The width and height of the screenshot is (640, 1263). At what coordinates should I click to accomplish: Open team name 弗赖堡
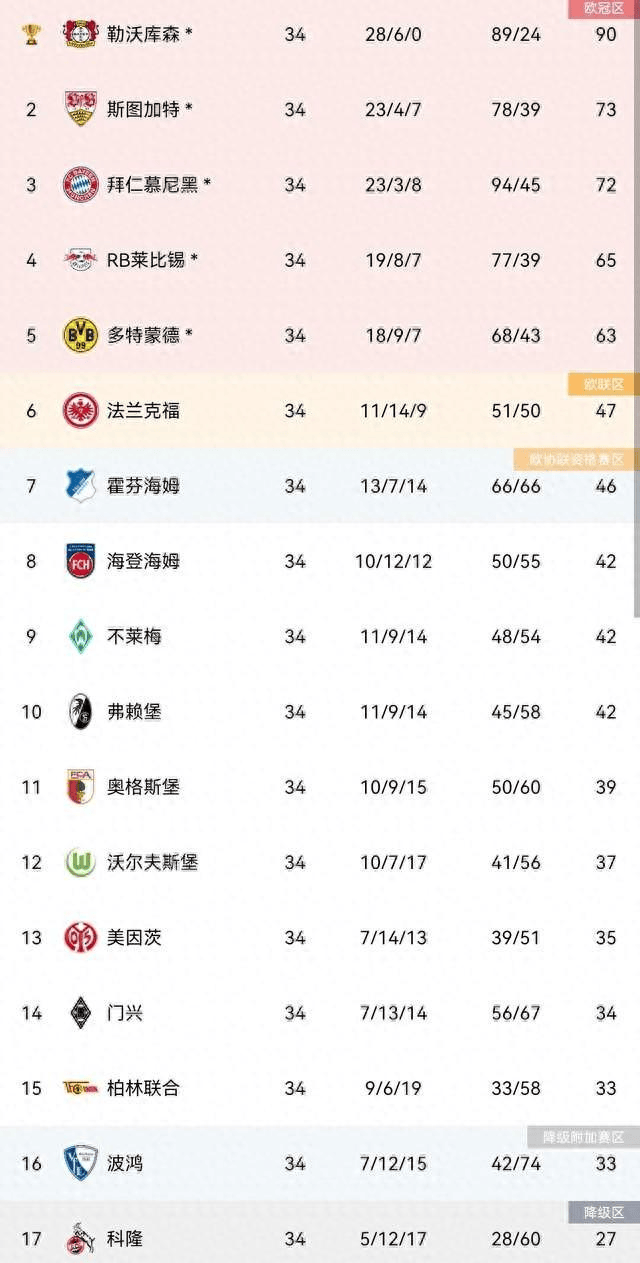click(x=134, y=712)
